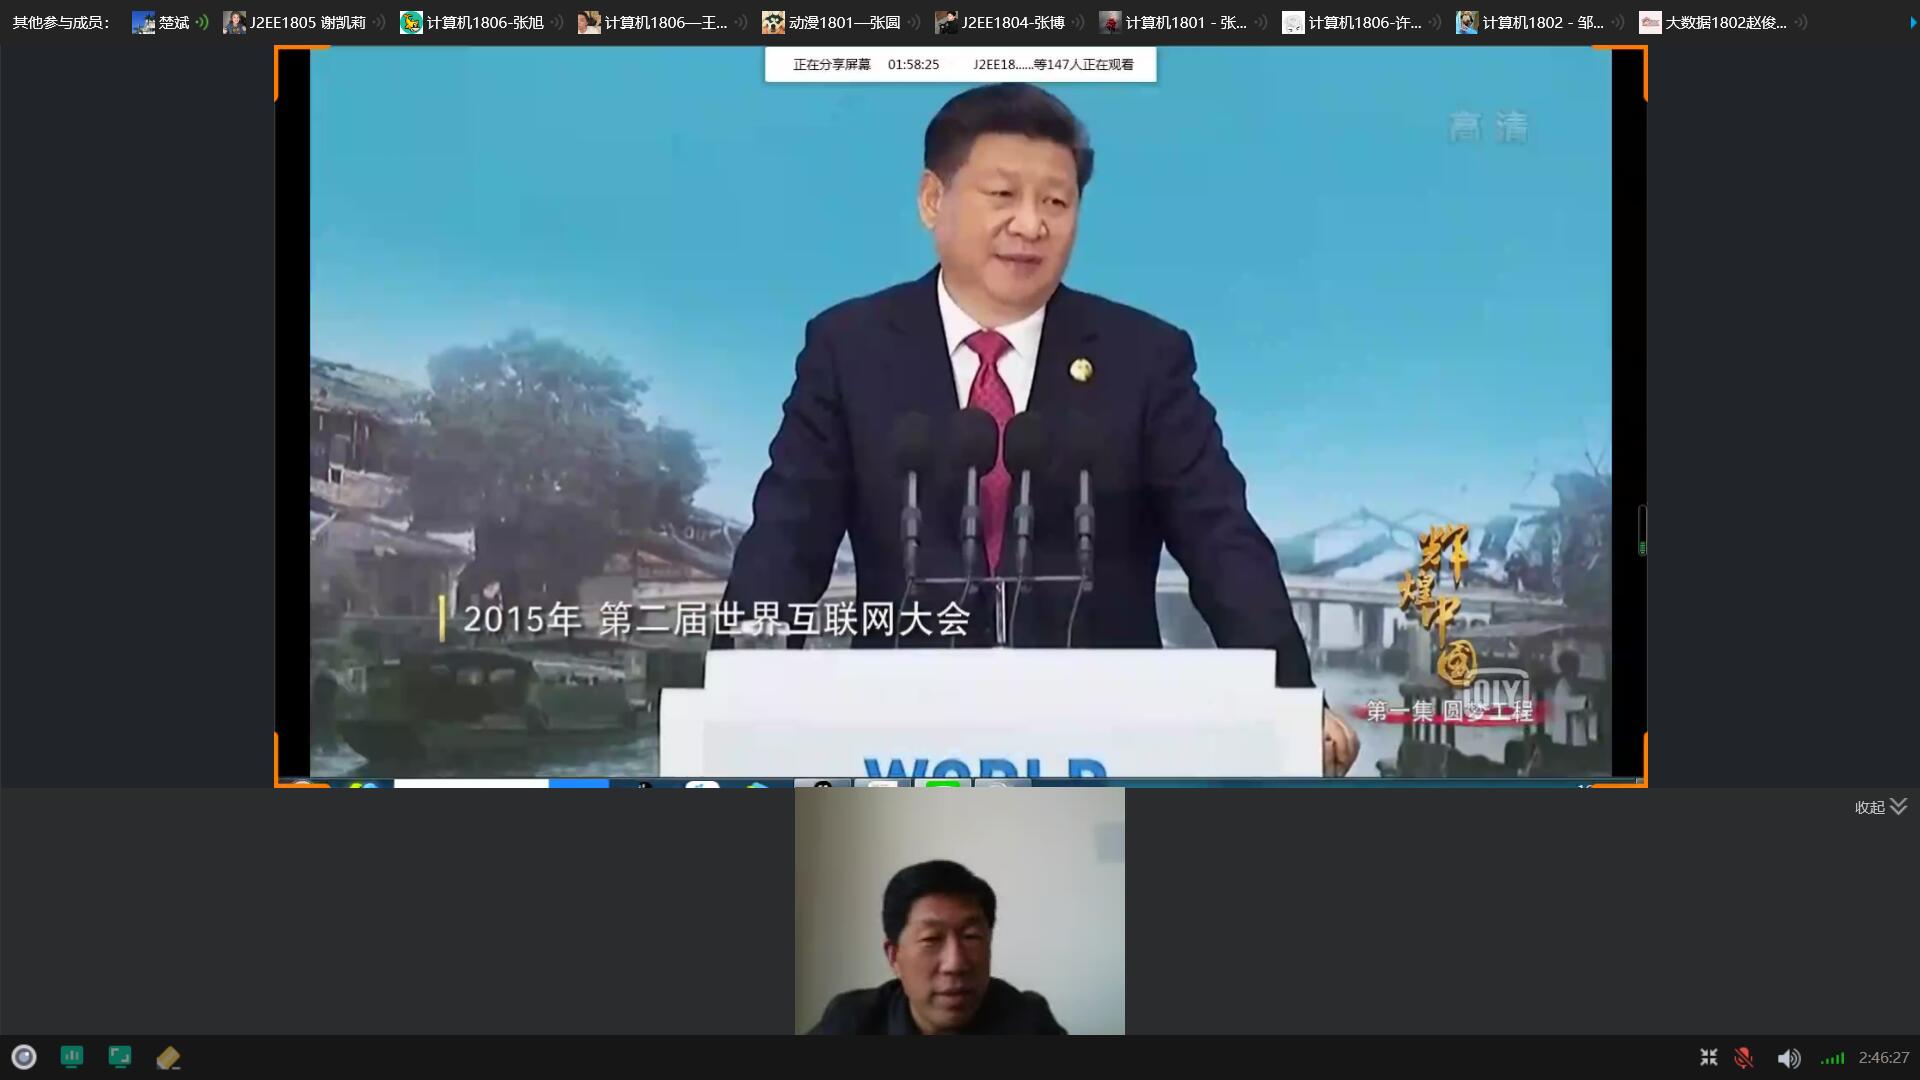Image resolution: width=1920 pixels, height=1080 pixels.
Task: Check the green network signal indicator
Action: tap(1833, 1057)
